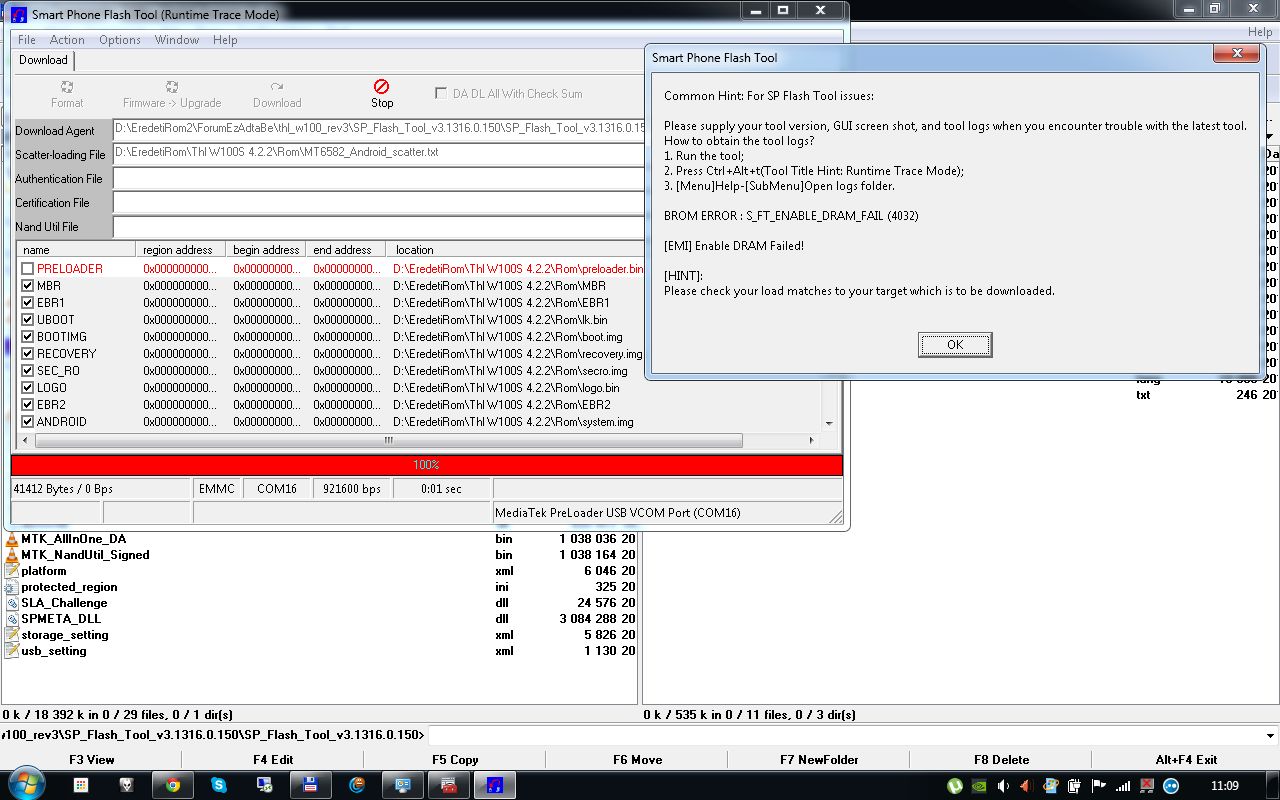Image resolution: width=1280 pixels, height=800 pixels.
Task: Click the partition list scroll-down arrow
Action: pos(829,423)
